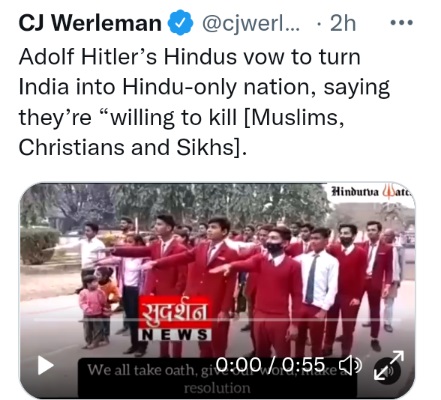Click the Hindutva Watch watermark in the video
The width and height of the screenshot is (441, 400).
point(371,192)
